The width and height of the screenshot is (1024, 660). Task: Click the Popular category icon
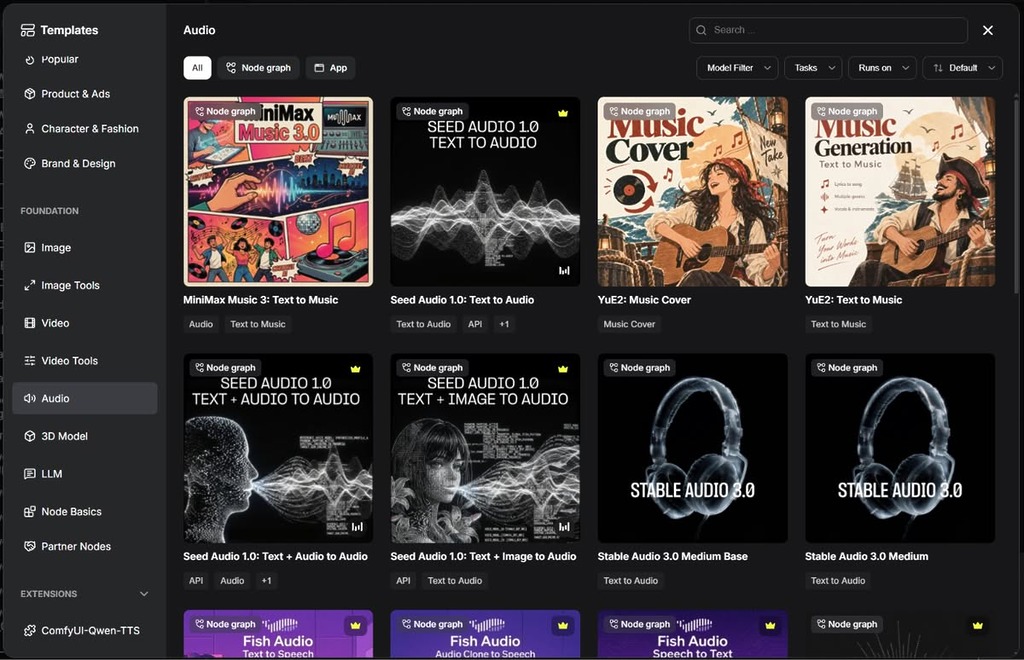point(29,59)
